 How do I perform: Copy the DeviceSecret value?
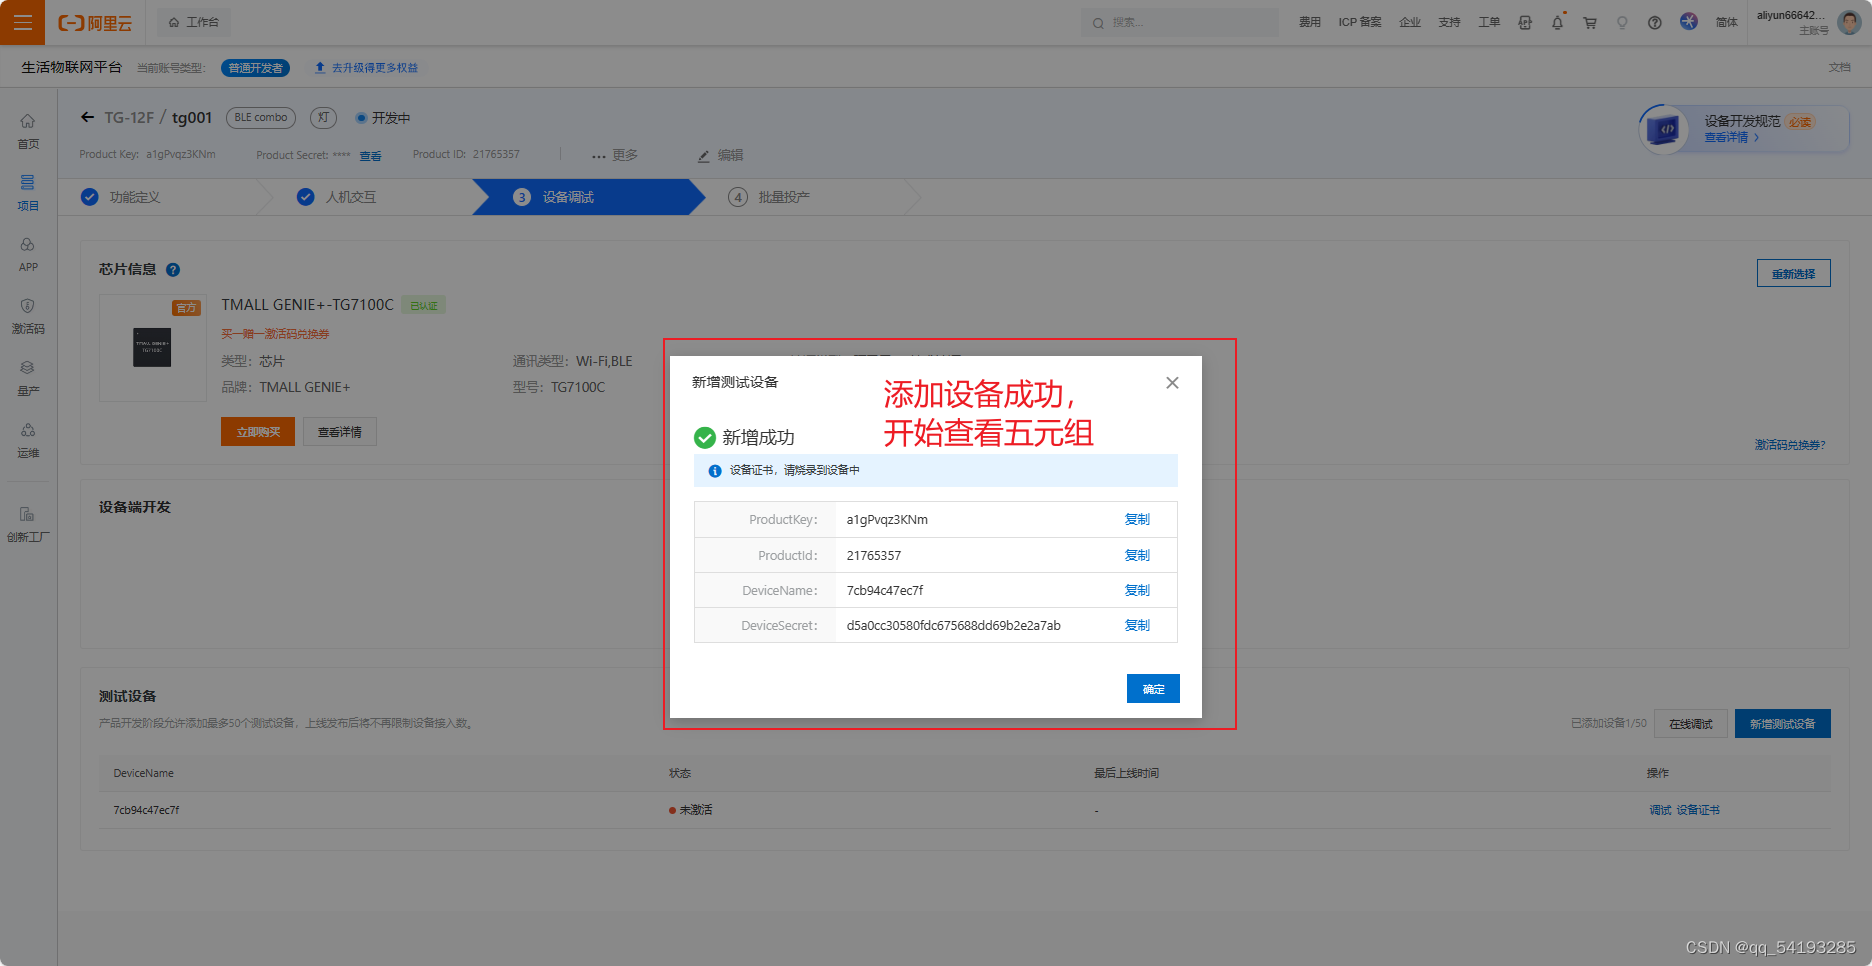1137,625
